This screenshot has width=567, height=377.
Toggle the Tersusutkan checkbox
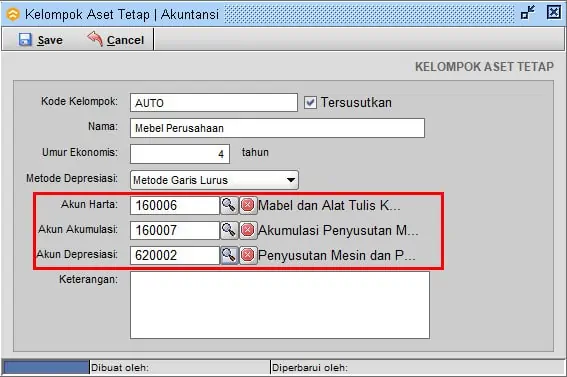(310, 103)
